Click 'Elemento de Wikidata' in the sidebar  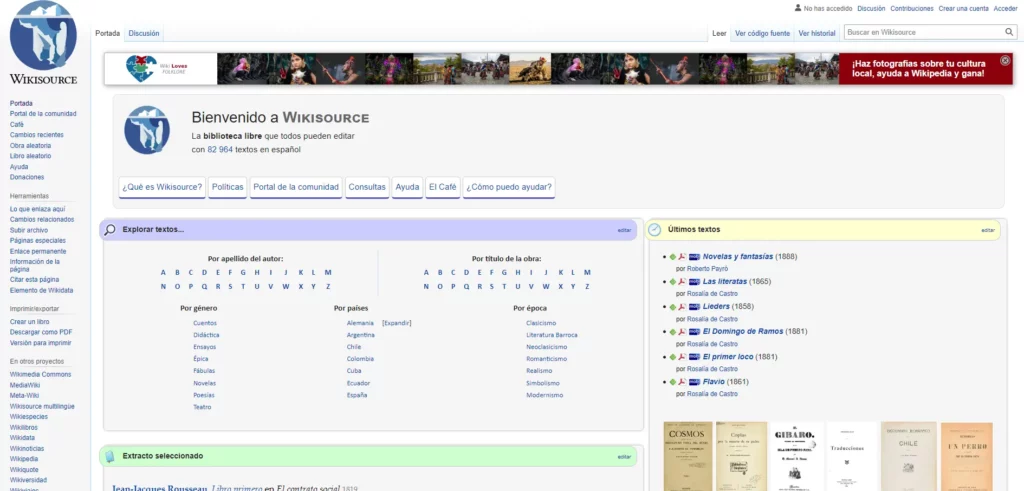tap(41, 291)
